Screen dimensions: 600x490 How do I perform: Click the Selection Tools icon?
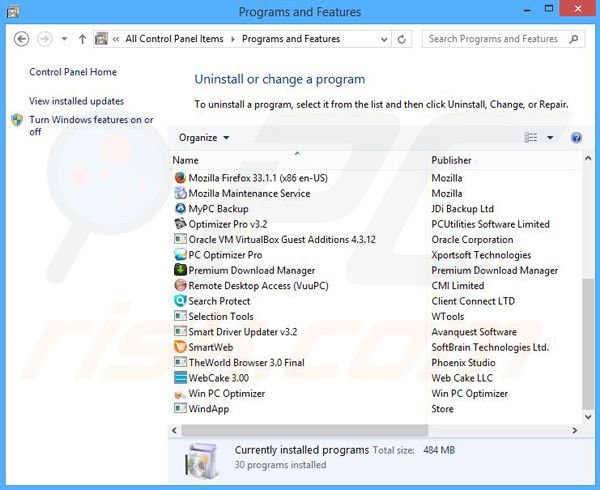(180, 316)
